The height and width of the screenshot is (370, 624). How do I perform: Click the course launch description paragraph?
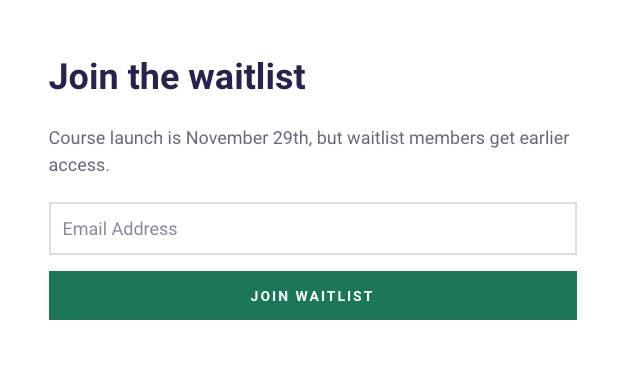click(309, 152)
